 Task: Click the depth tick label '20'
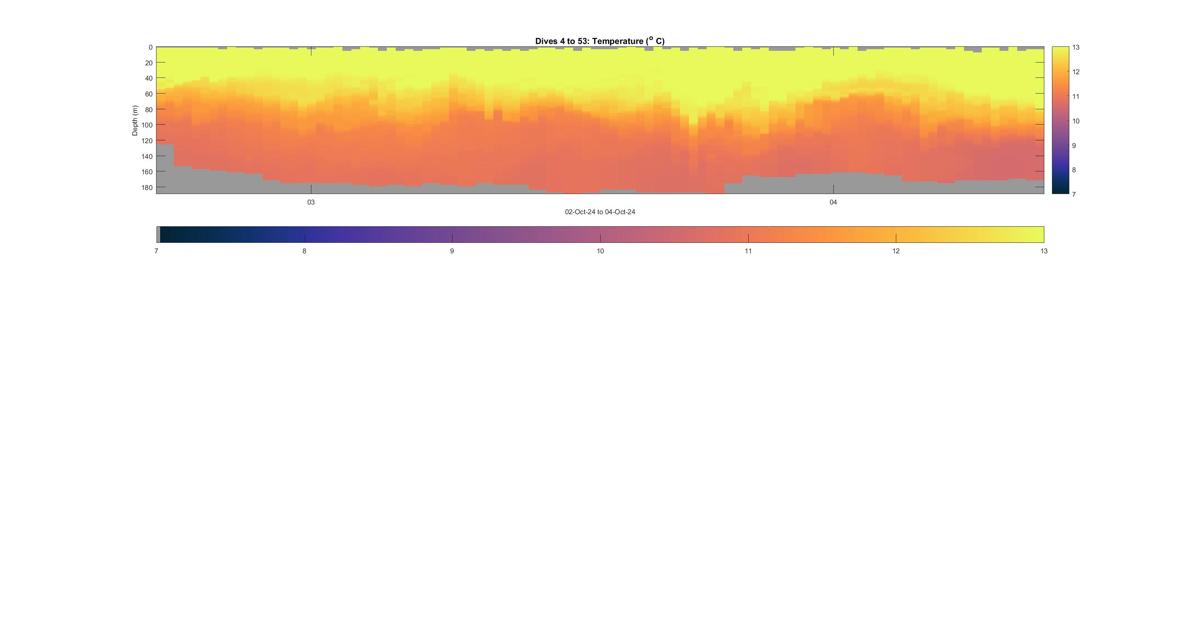pyautogui.click(x=148, y=63)
